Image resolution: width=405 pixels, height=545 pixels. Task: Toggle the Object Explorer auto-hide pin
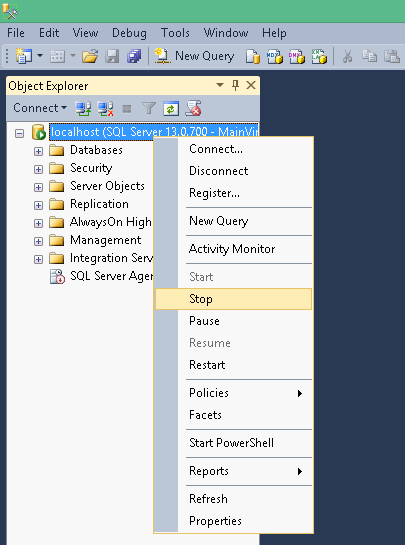coord(235,85)
